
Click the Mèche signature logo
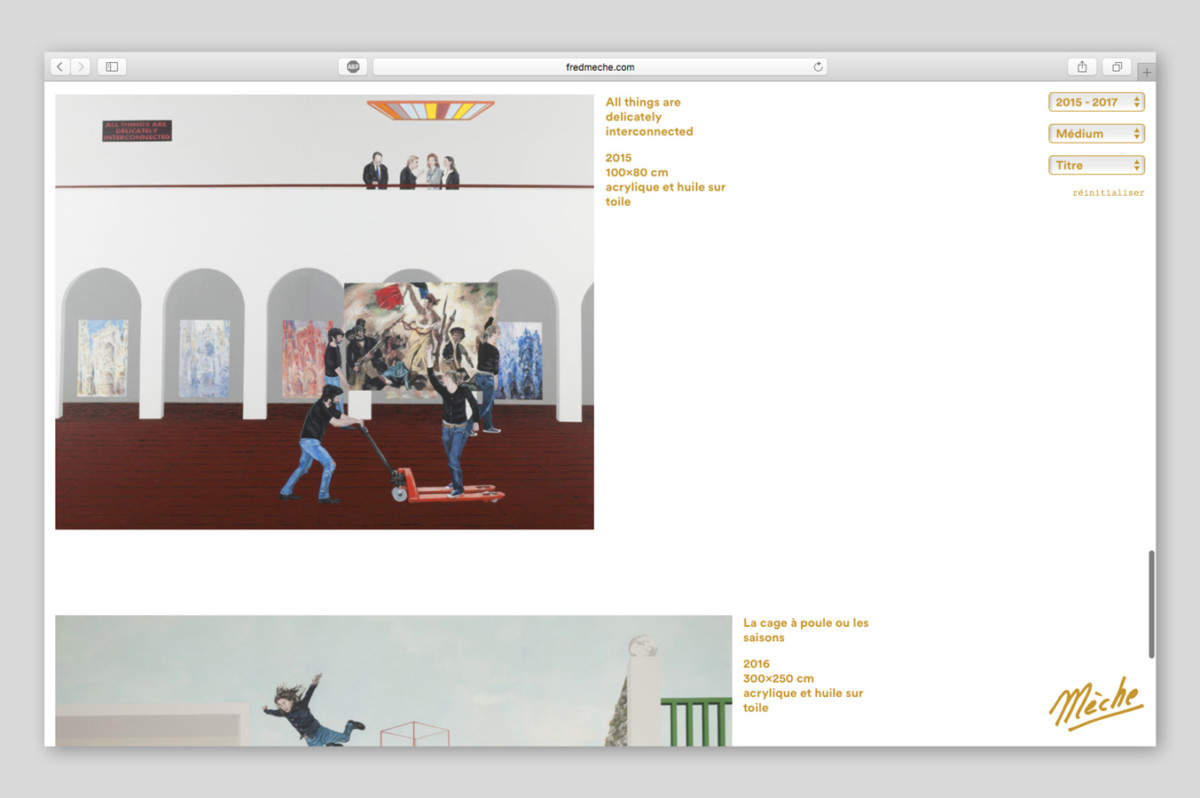tap(1095, 703)
